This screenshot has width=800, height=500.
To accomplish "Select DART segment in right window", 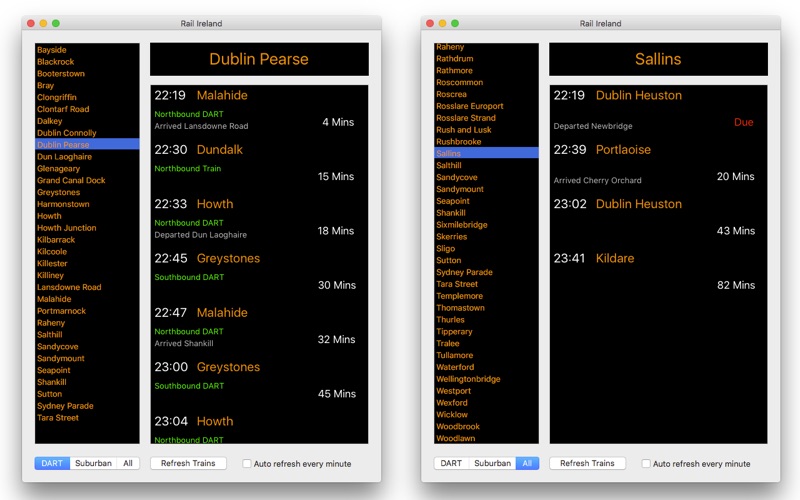I will [451, 463].
